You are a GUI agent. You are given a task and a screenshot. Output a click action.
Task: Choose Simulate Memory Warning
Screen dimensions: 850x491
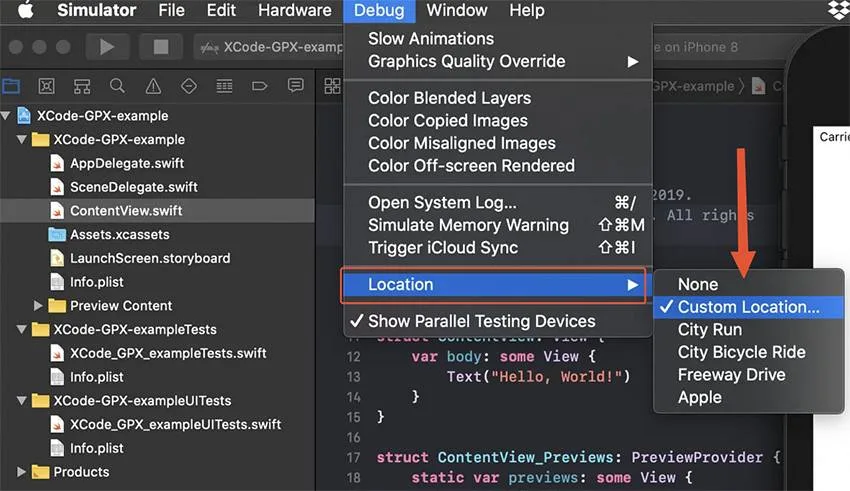pos(498,225)
